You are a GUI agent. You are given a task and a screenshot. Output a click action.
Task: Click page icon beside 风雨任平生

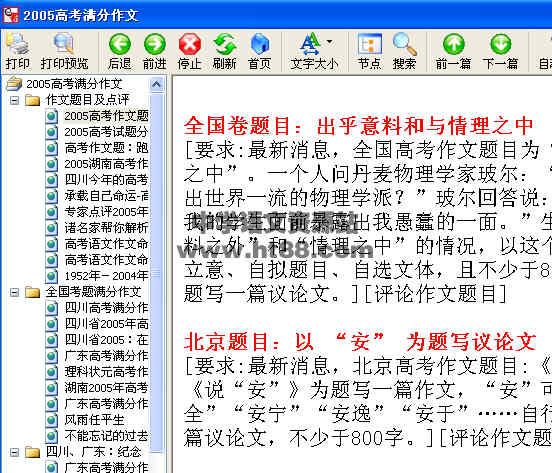click(52, 420)
